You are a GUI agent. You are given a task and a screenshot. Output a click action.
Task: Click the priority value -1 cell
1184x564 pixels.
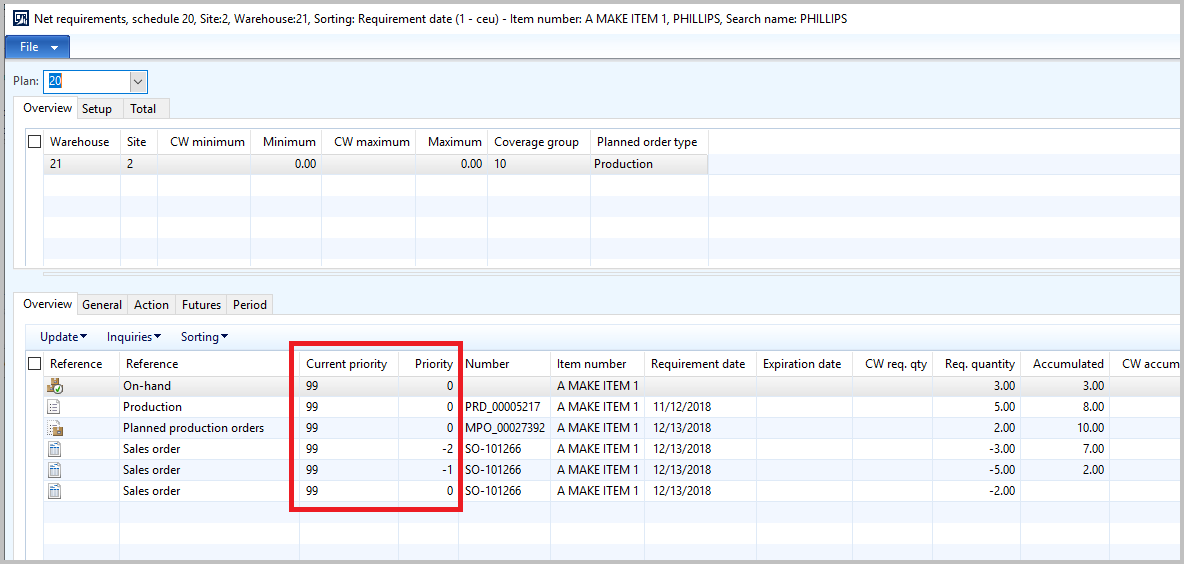(429, 470)
